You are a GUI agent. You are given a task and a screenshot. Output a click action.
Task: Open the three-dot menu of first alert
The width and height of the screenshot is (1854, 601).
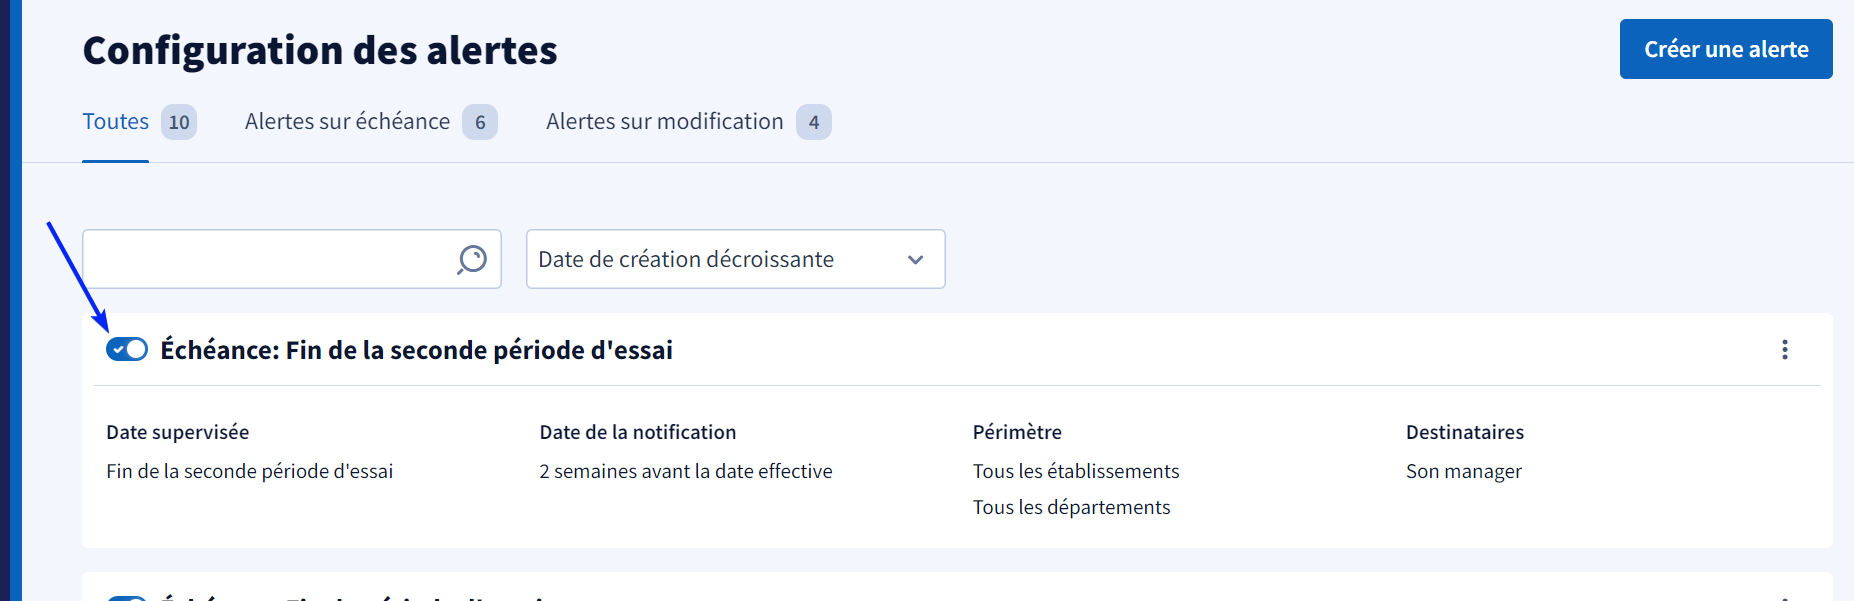1785,349
